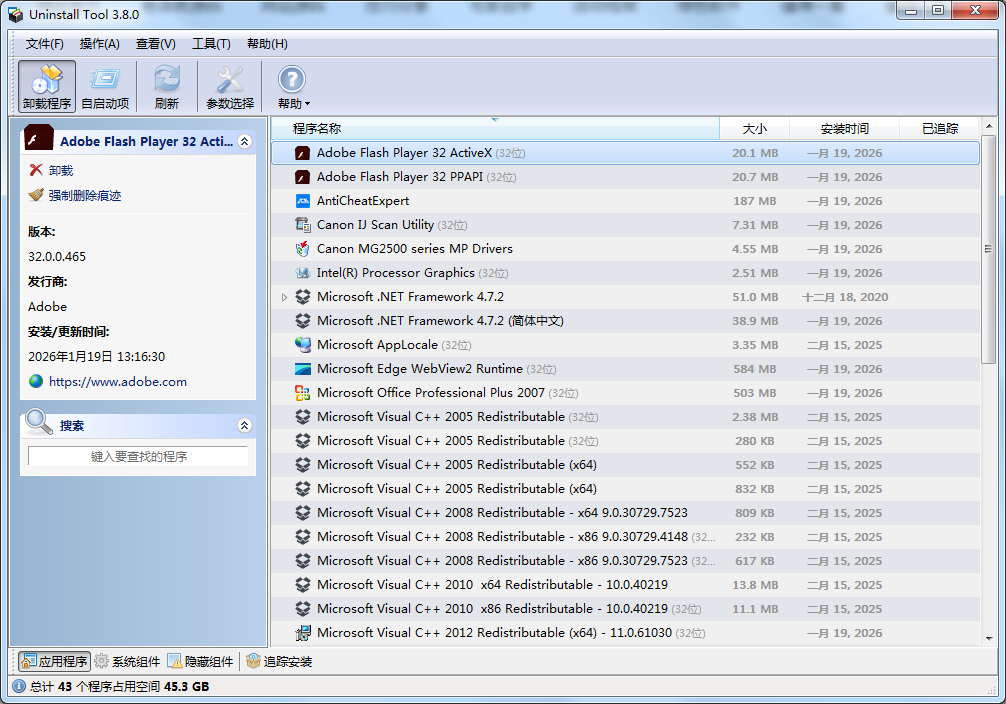Click the Refresh toolbar icon (刷新)
1006x704 pixels.
167,87
